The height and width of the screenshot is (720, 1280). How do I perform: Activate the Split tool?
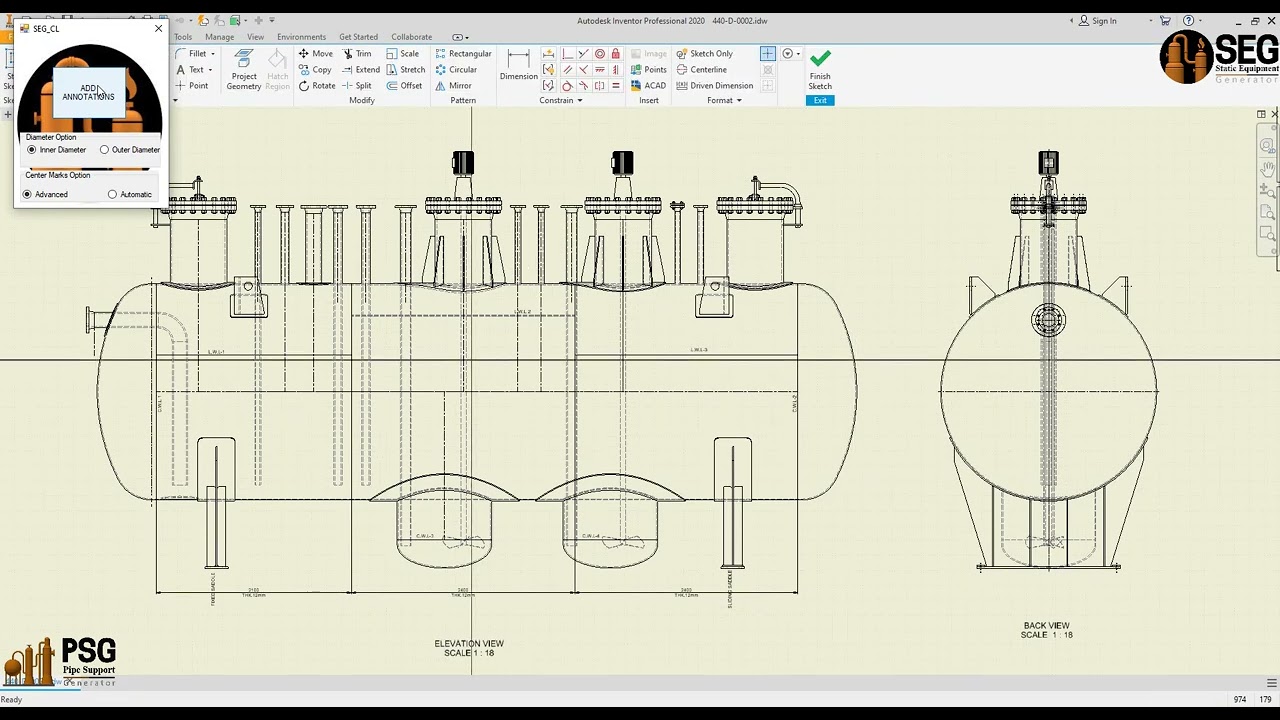[357, 86]
